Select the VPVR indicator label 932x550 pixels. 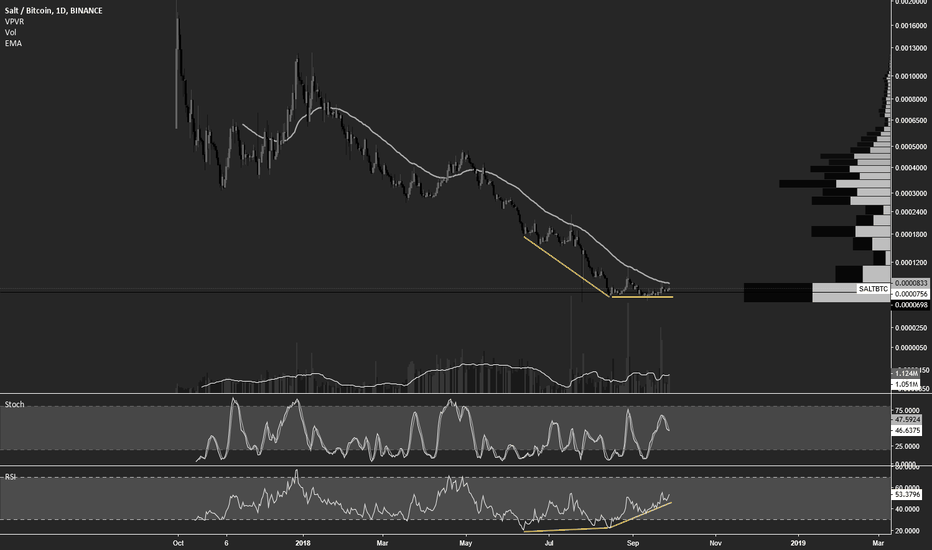(x=14, y=21)
